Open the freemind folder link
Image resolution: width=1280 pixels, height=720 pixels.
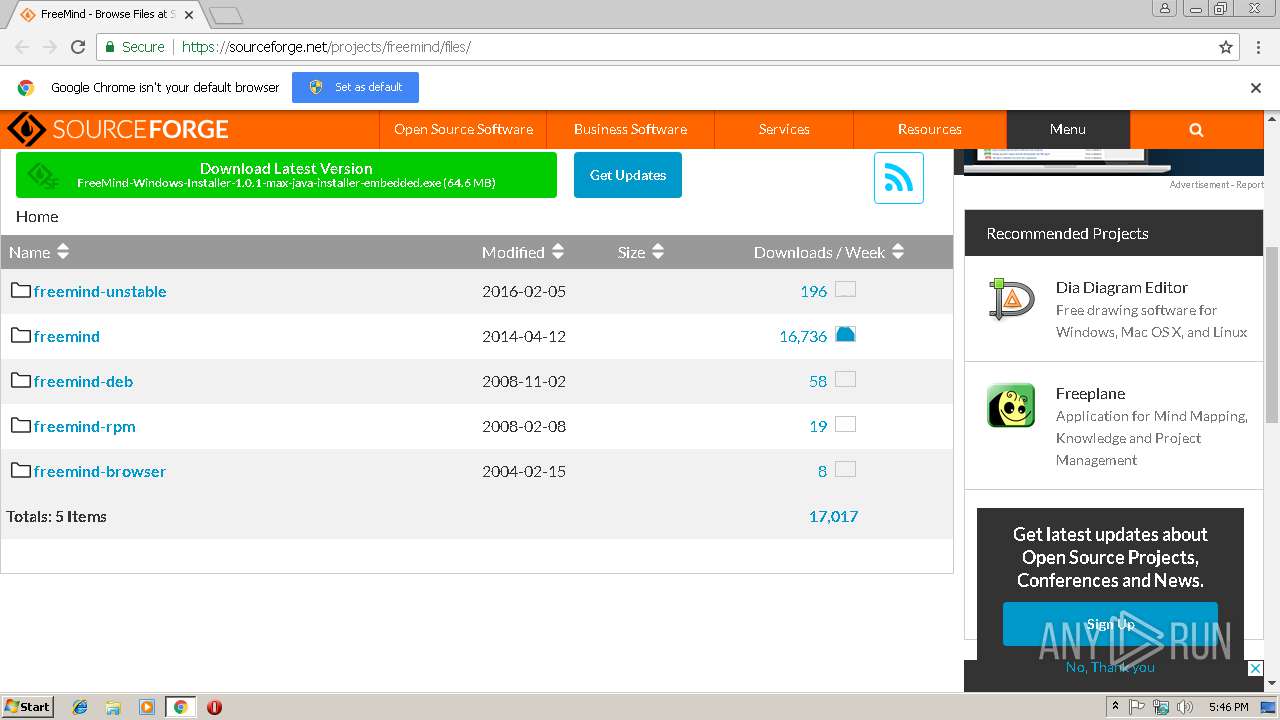(x=66, y=336)
